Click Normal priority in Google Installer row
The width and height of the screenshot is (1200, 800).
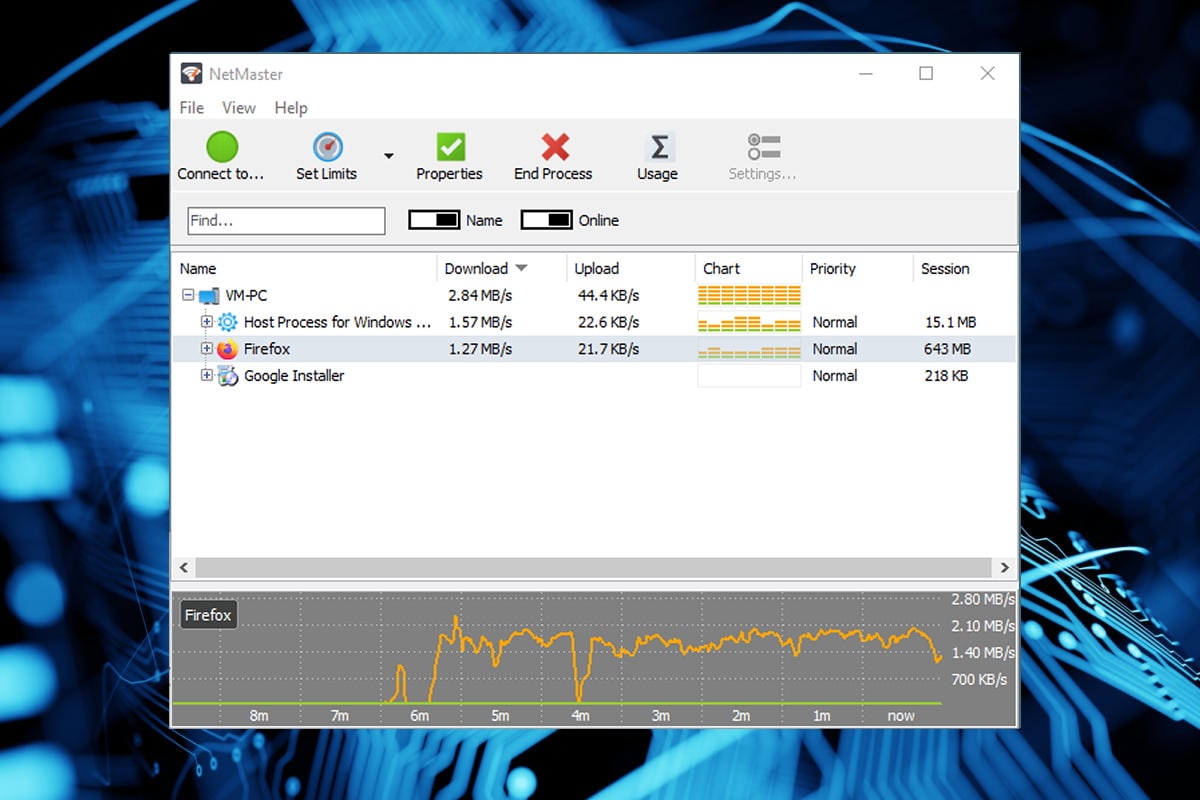(835, 376)
